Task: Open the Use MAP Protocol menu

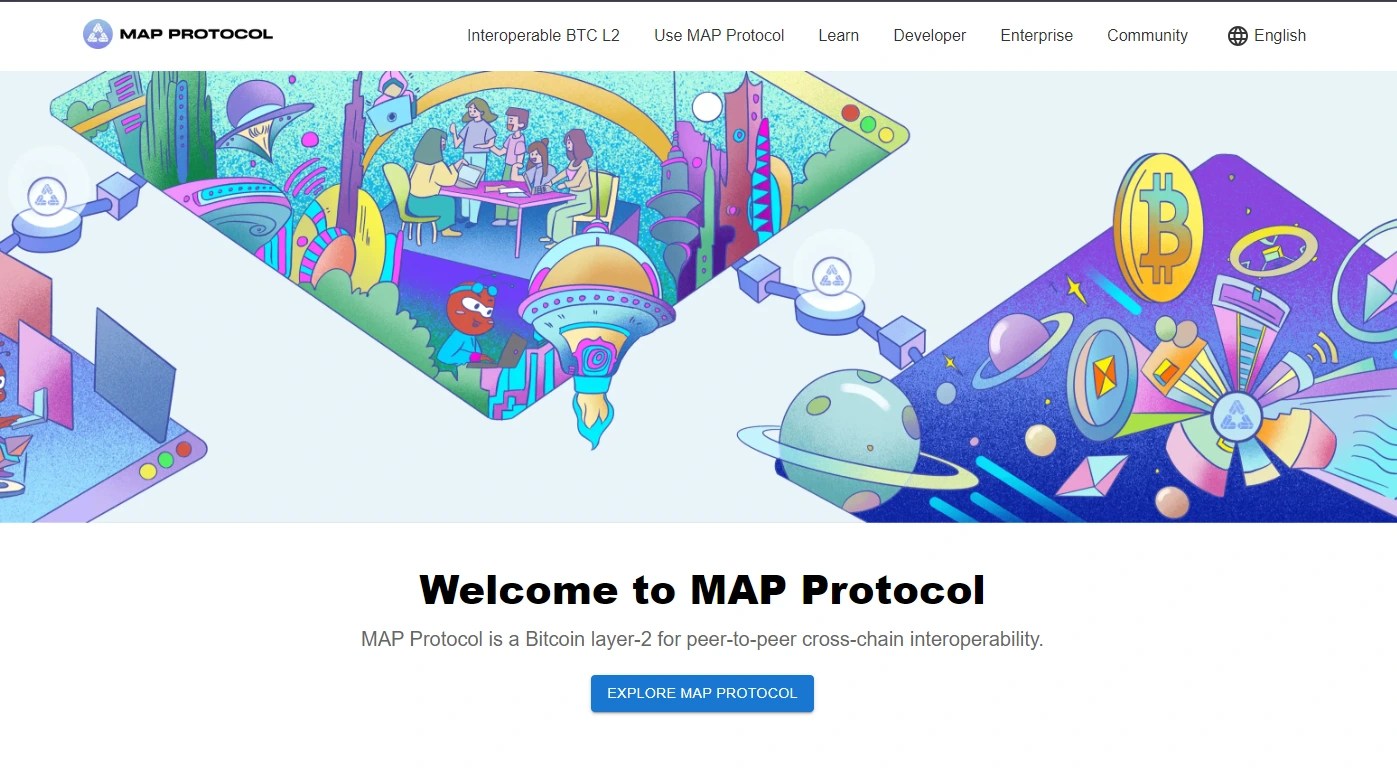Action: (x=719, y=36)
